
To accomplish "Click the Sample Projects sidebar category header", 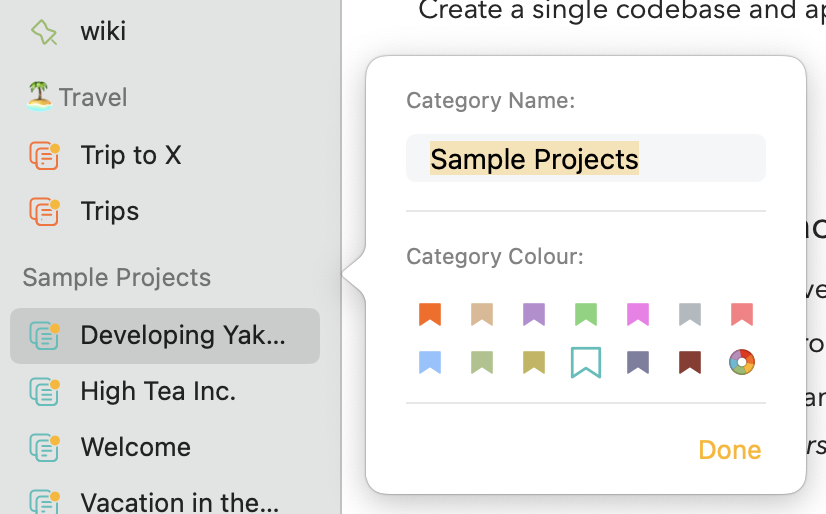I will pos(116,278).
